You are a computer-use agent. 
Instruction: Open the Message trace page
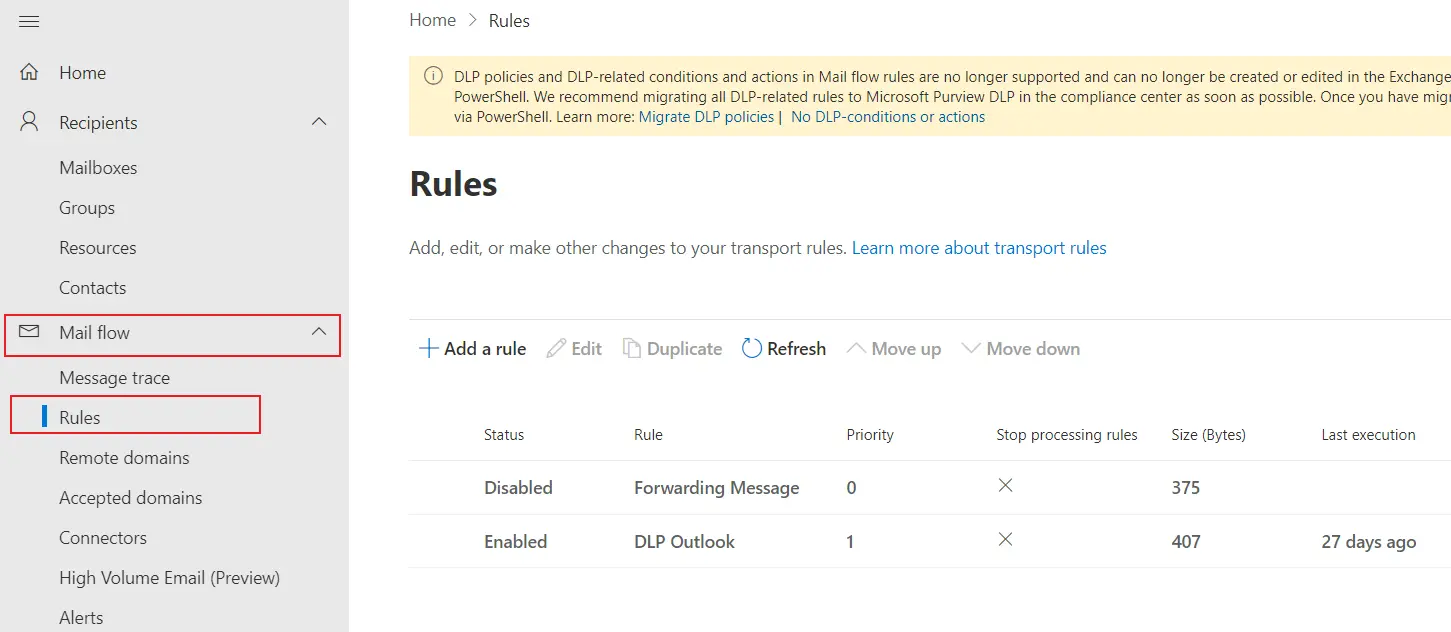tap(114, 377)
